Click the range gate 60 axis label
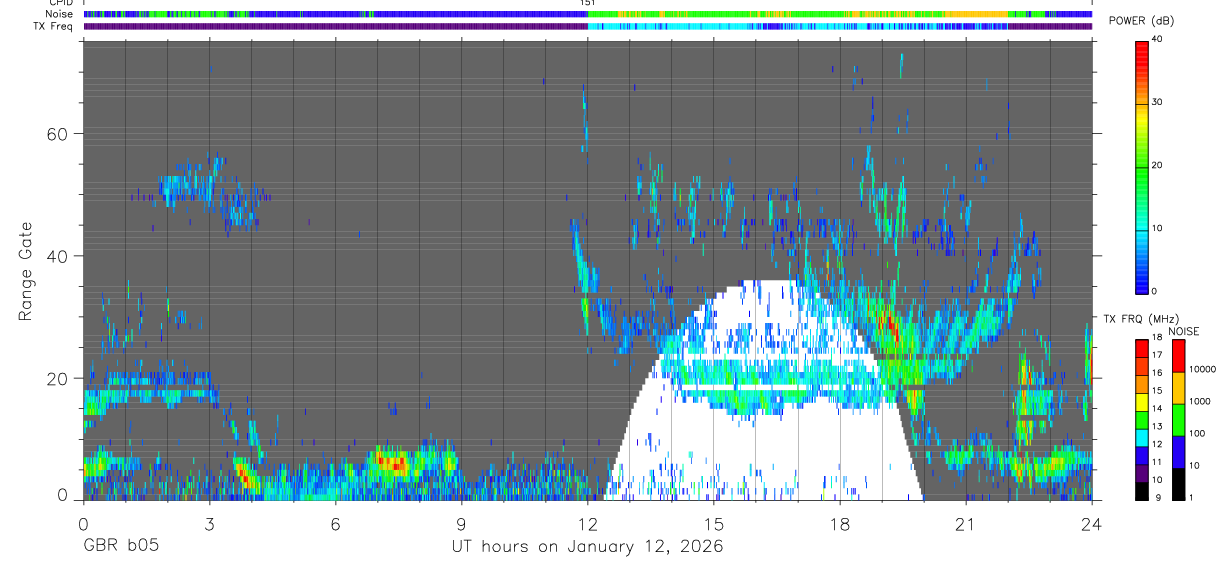Screen dimensions: 1228x567 tap(59, 134)
